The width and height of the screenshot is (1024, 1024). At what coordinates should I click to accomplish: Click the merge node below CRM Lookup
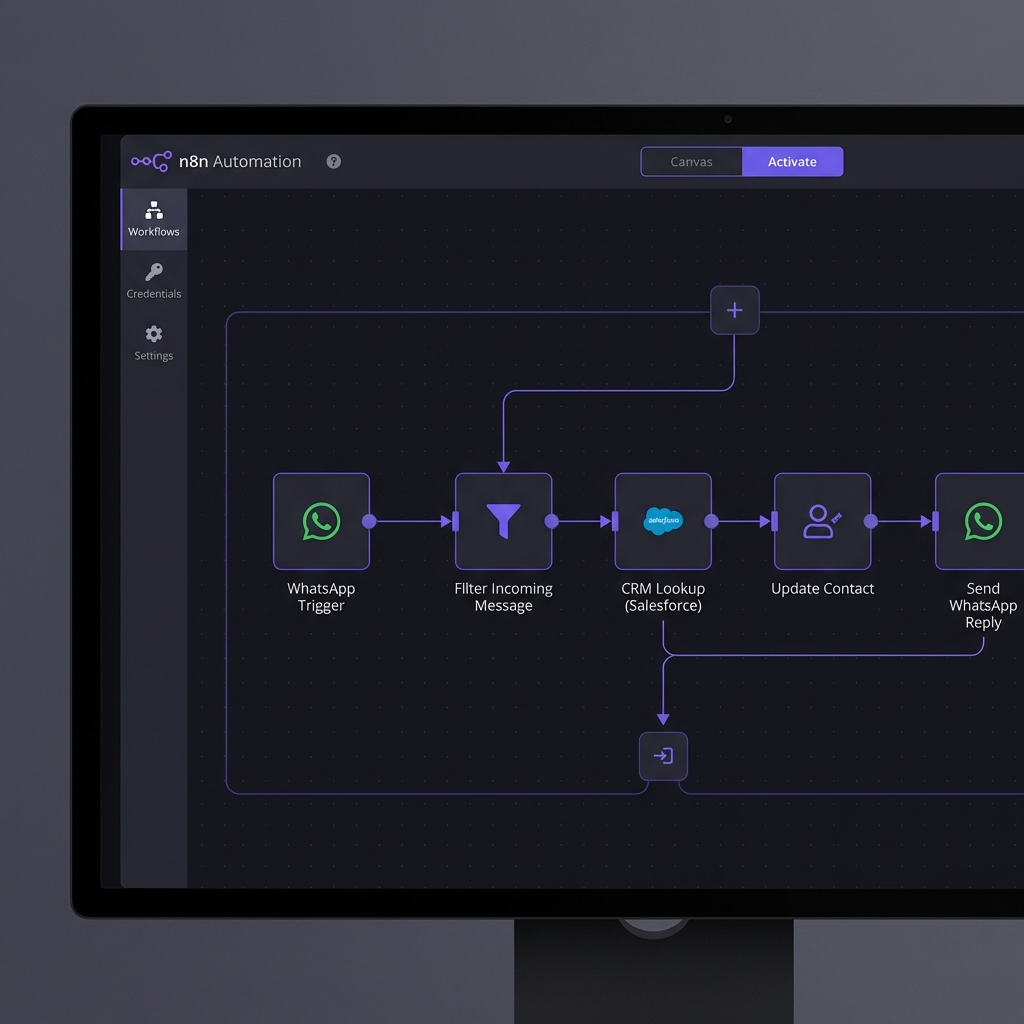[x=663, y=756]
